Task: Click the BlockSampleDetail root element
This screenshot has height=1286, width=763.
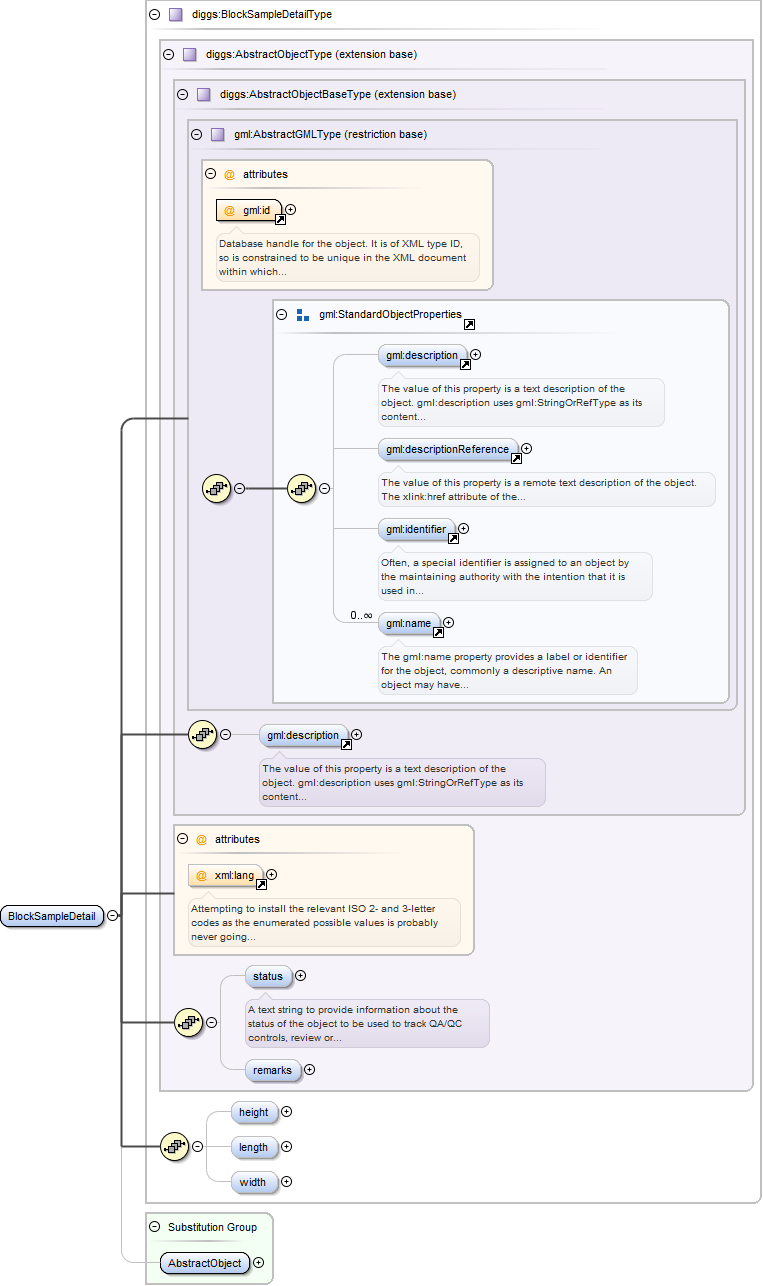Action: coord(52,916)
